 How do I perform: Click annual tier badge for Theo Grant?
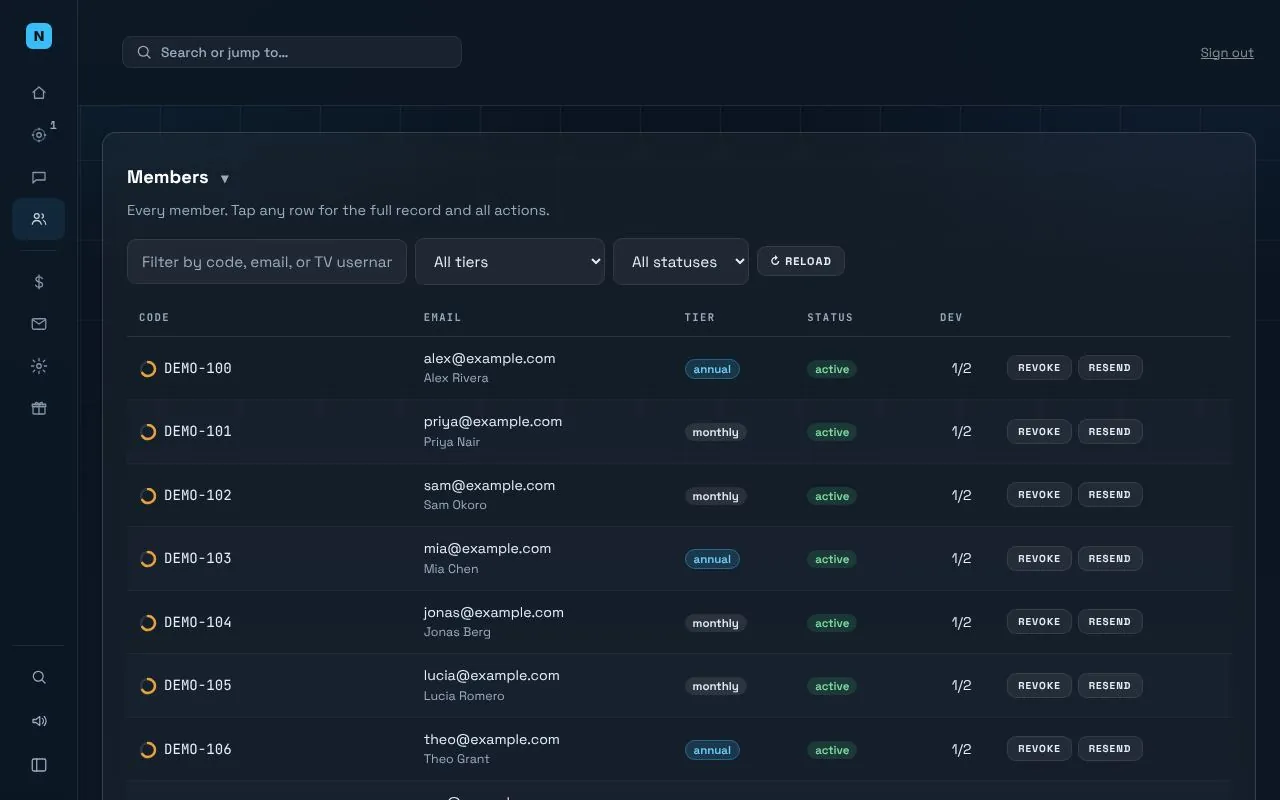[712, 750]
